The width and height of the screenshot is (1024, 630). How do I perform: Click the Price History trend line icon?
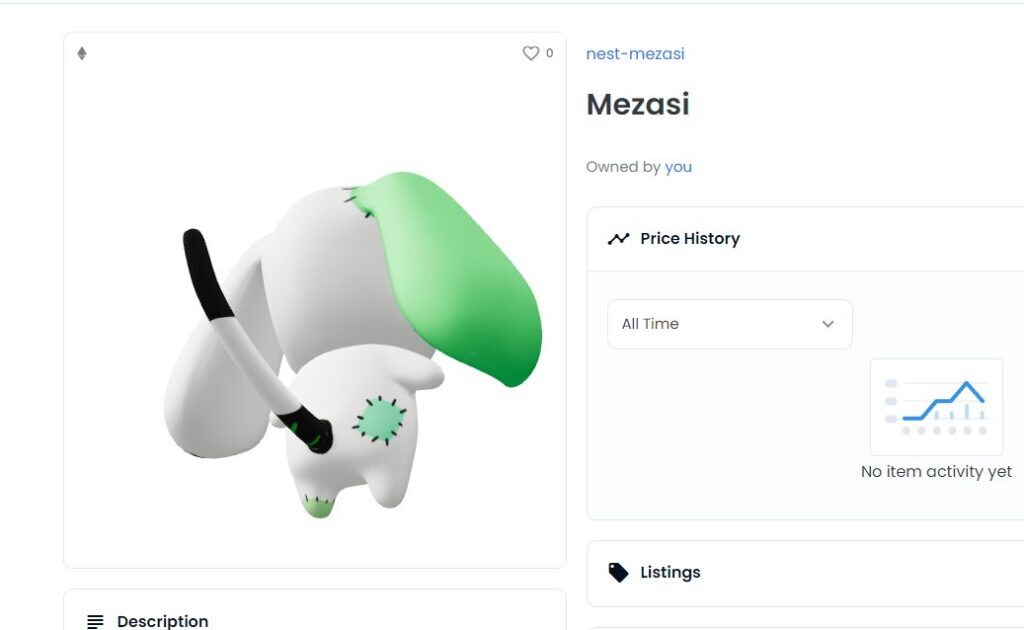[x=618, y=238]
